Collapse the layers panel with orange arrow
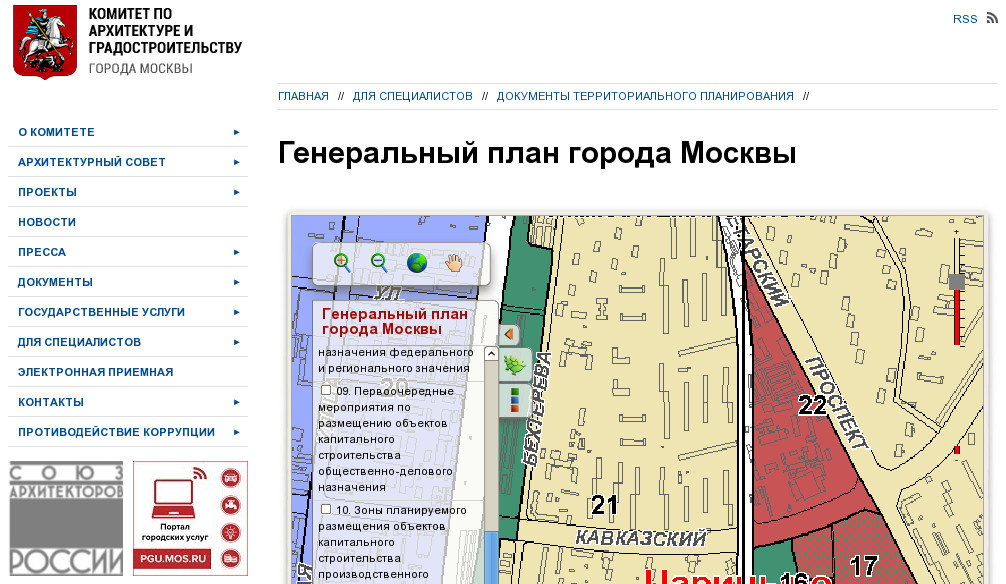The height and width of the screenshot is (584, 1006). pos(509,334)
